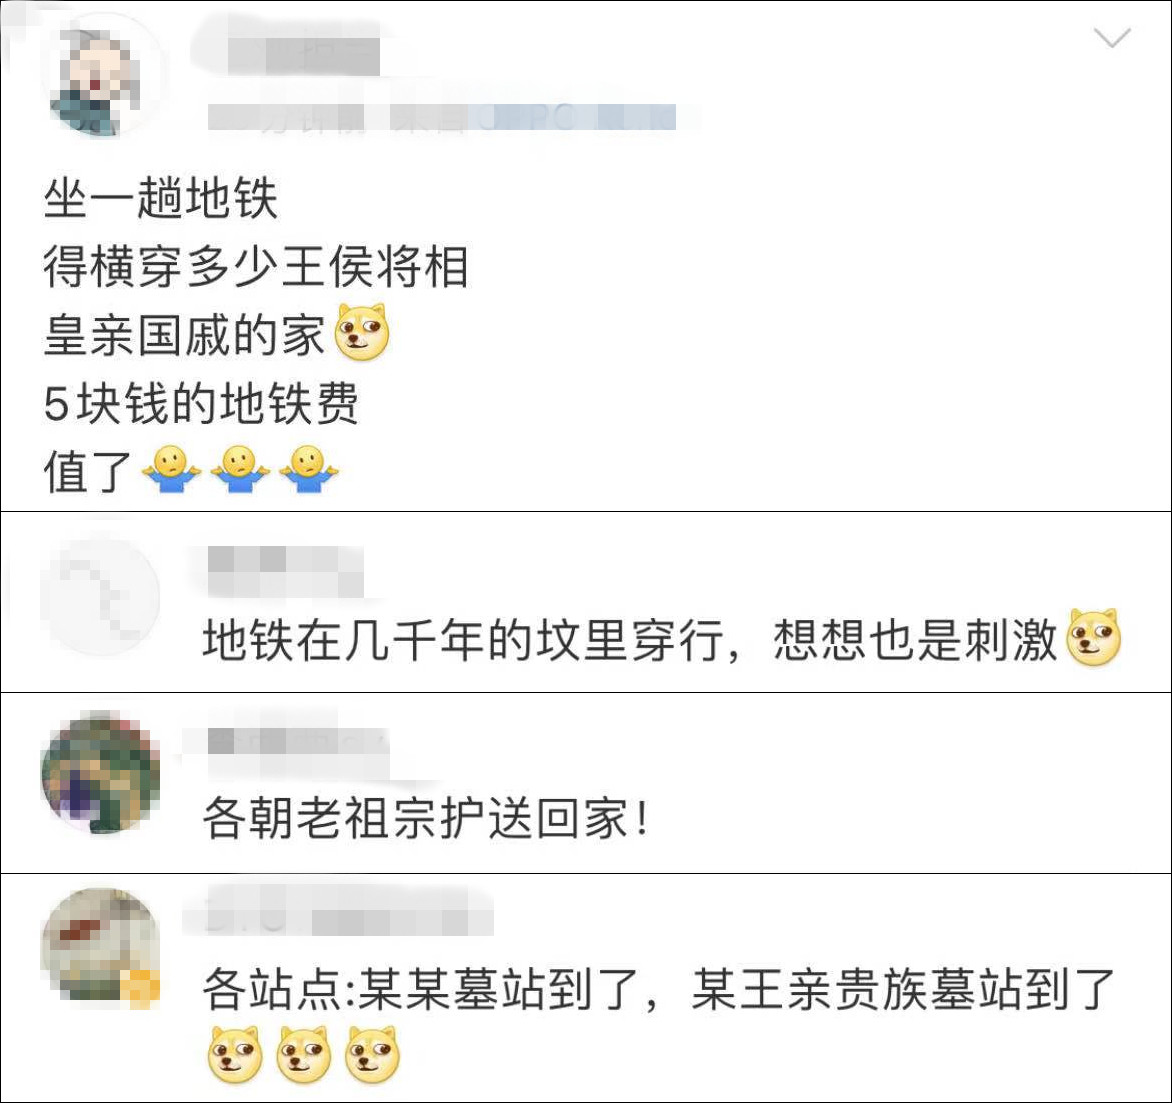The height and width of the screenshot is (1103, 1172).
Task: Click the second shrug emoji after 值了
Action: pyautogui.click(x=240, y=469)
